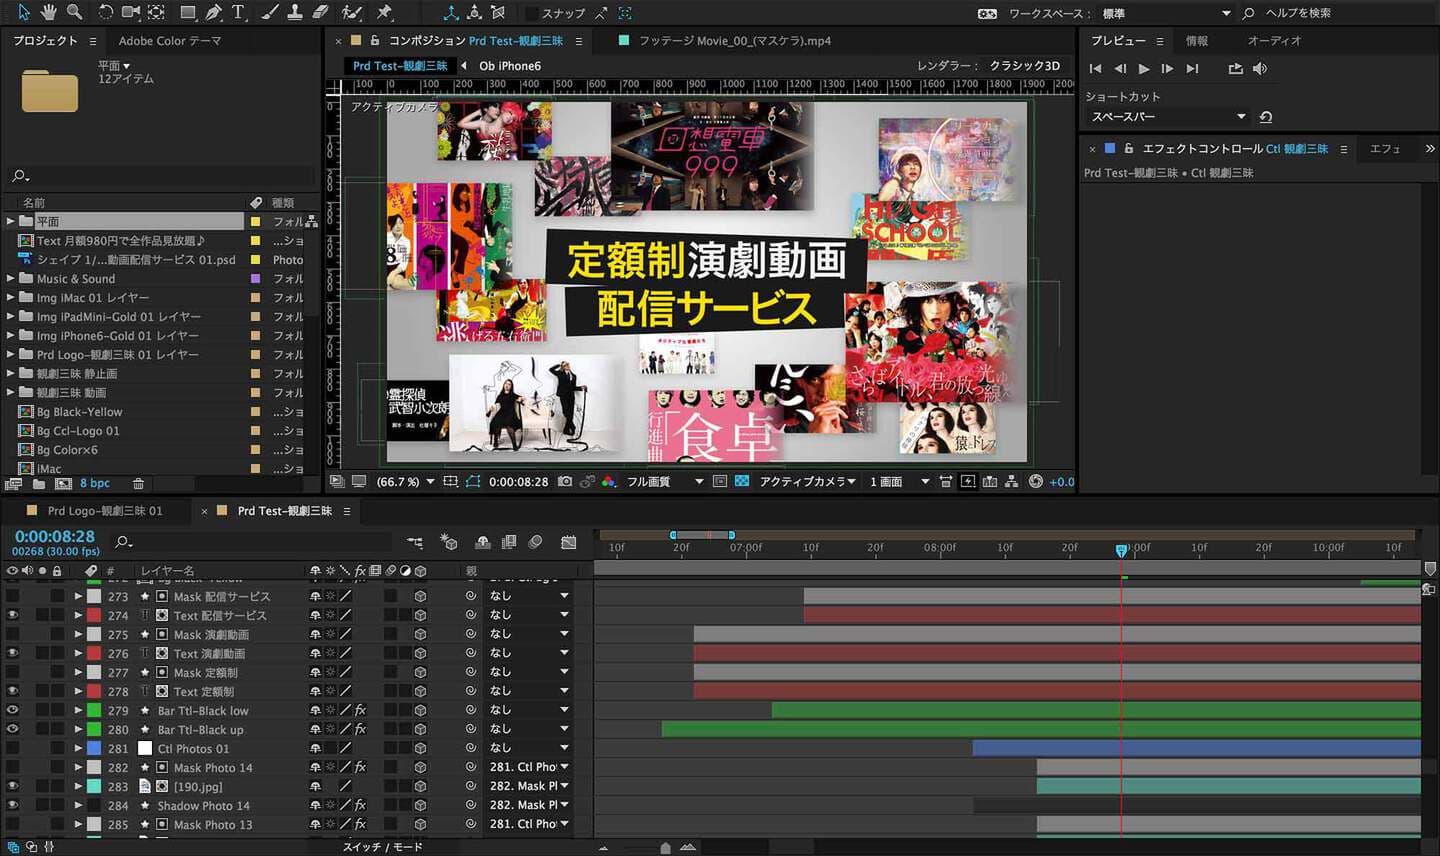Open the フル画質 resolution dropdown
This screenshot has width=1440, height=856.
pyautogui.click(x=665, y=482)
